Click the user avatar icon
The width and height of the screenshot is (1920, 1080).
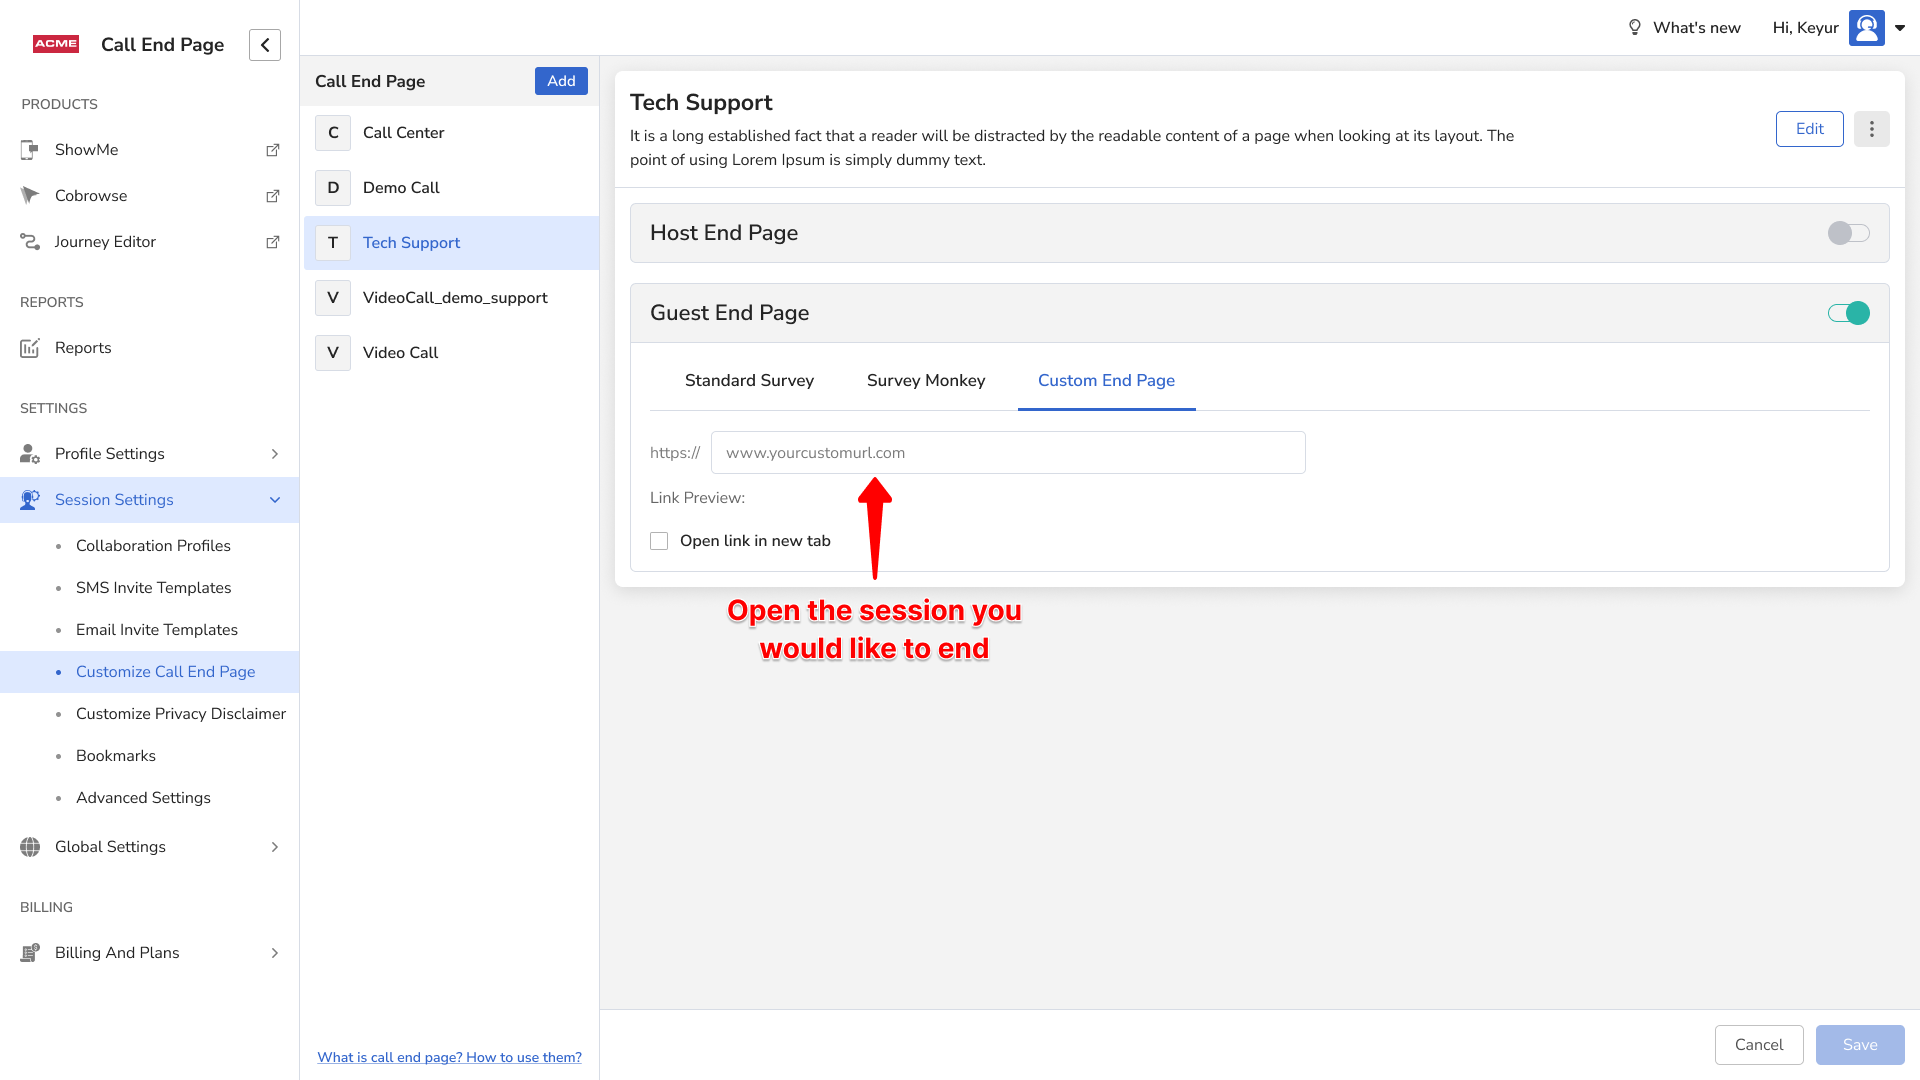click(1866, 28)
